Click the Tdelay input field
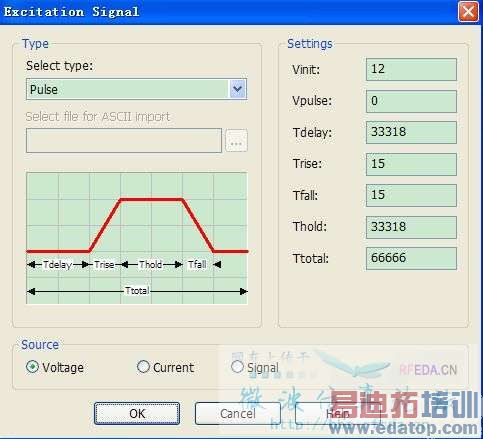 tap(411, 133)
